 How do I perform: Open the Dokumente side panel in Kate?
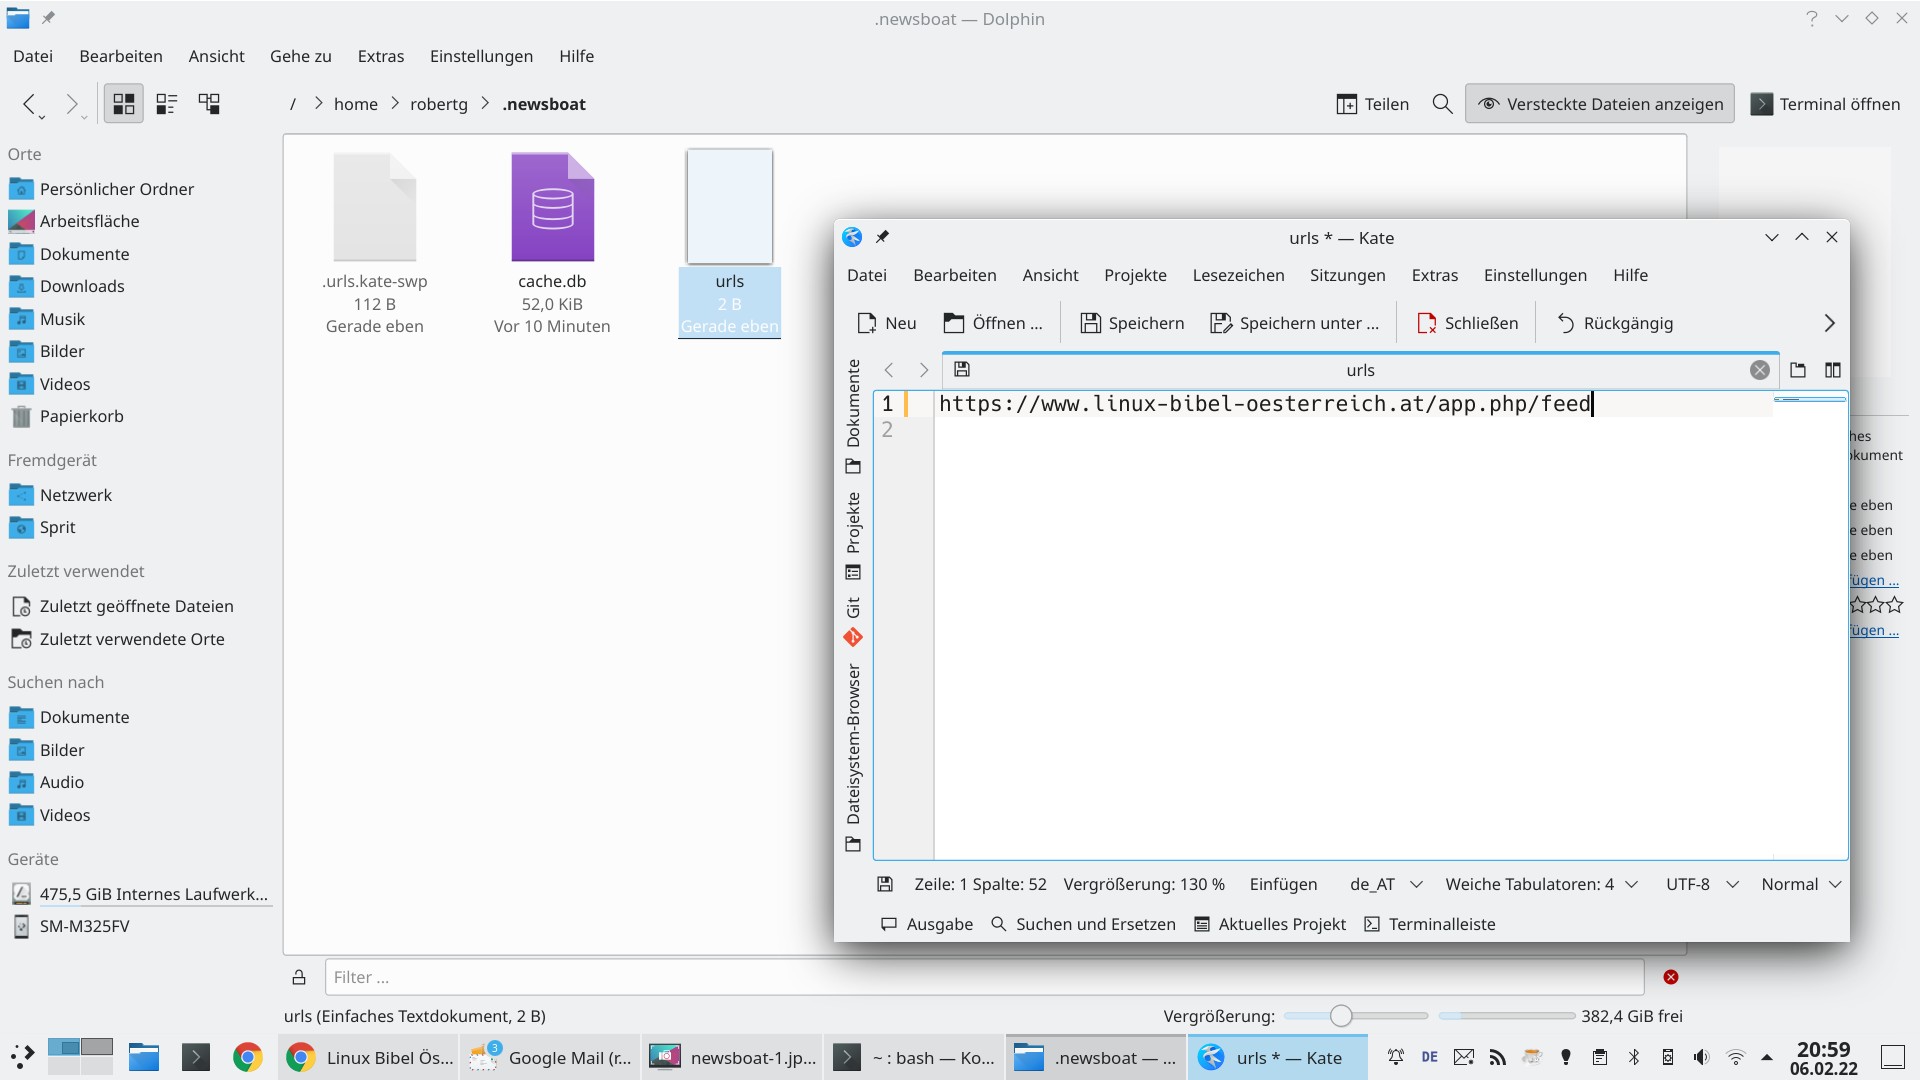coord(853,416)
